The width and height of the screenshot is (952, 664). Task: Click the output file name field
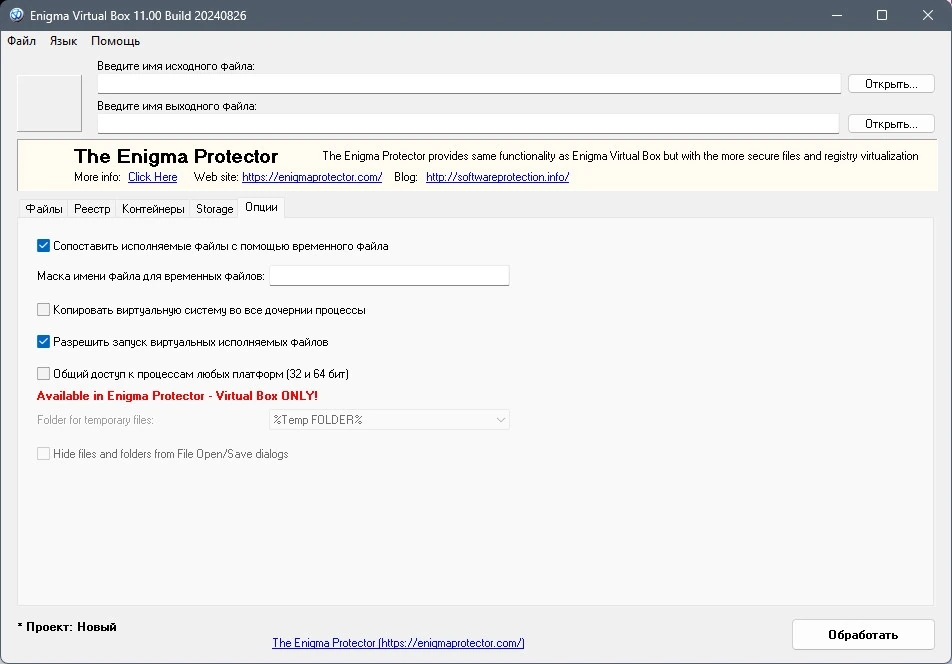(468, 124)
